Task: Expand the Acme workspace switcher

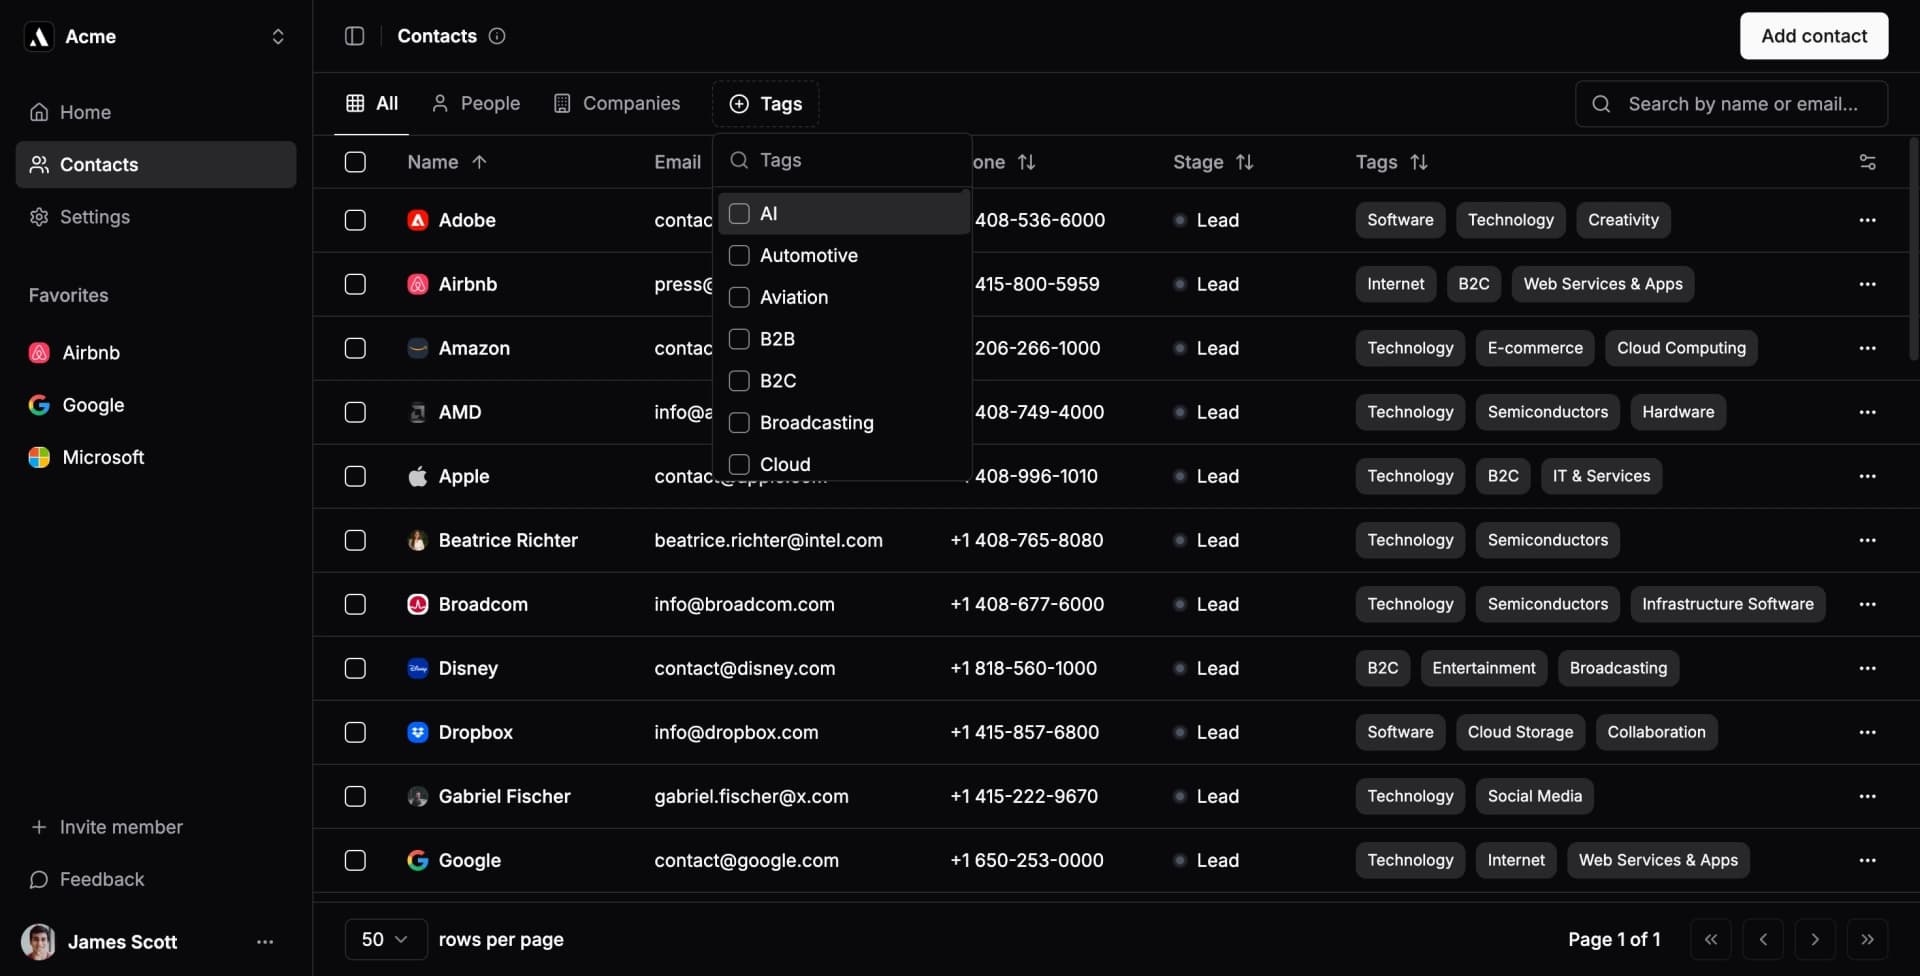Action: [x=277, y=36]
